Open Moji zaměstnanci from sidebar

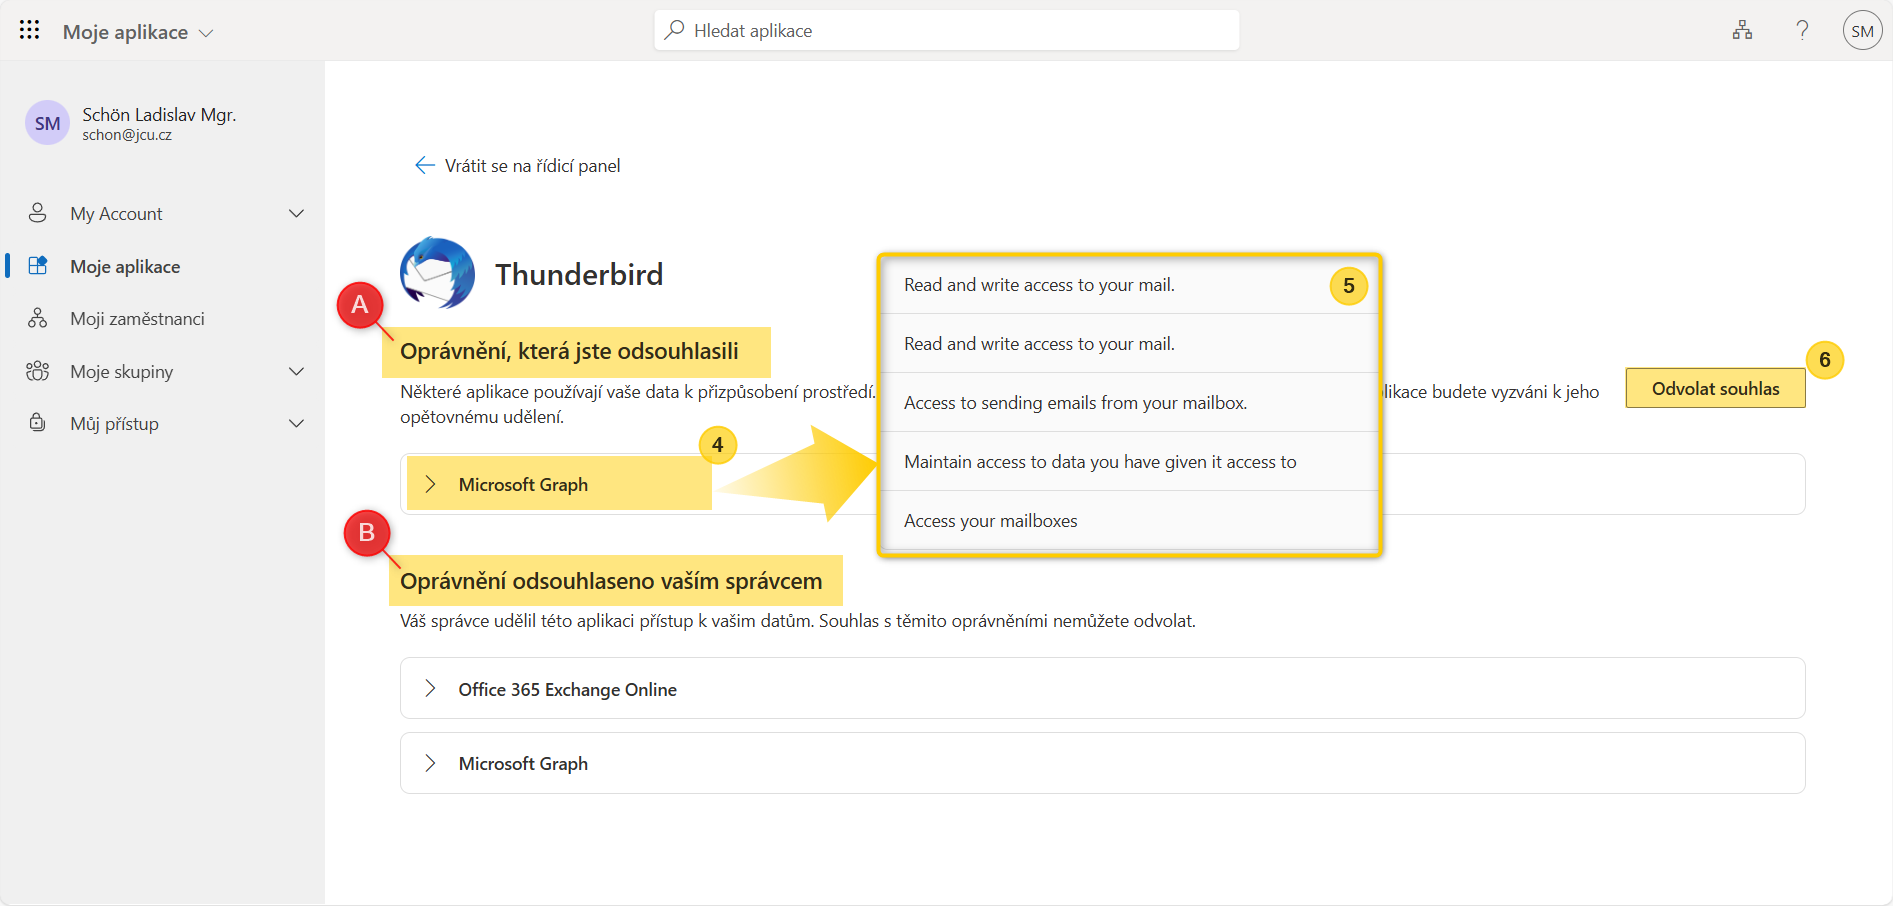tap(137, 319)
